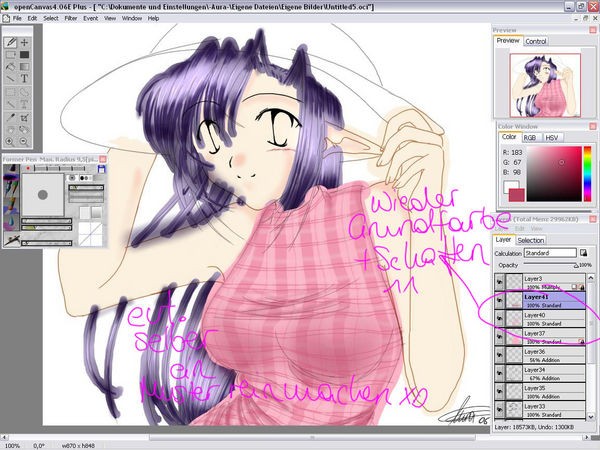Open the Control tab in Preview panel
The height and width of the screenshot is (450, 600).
point(536,41)
